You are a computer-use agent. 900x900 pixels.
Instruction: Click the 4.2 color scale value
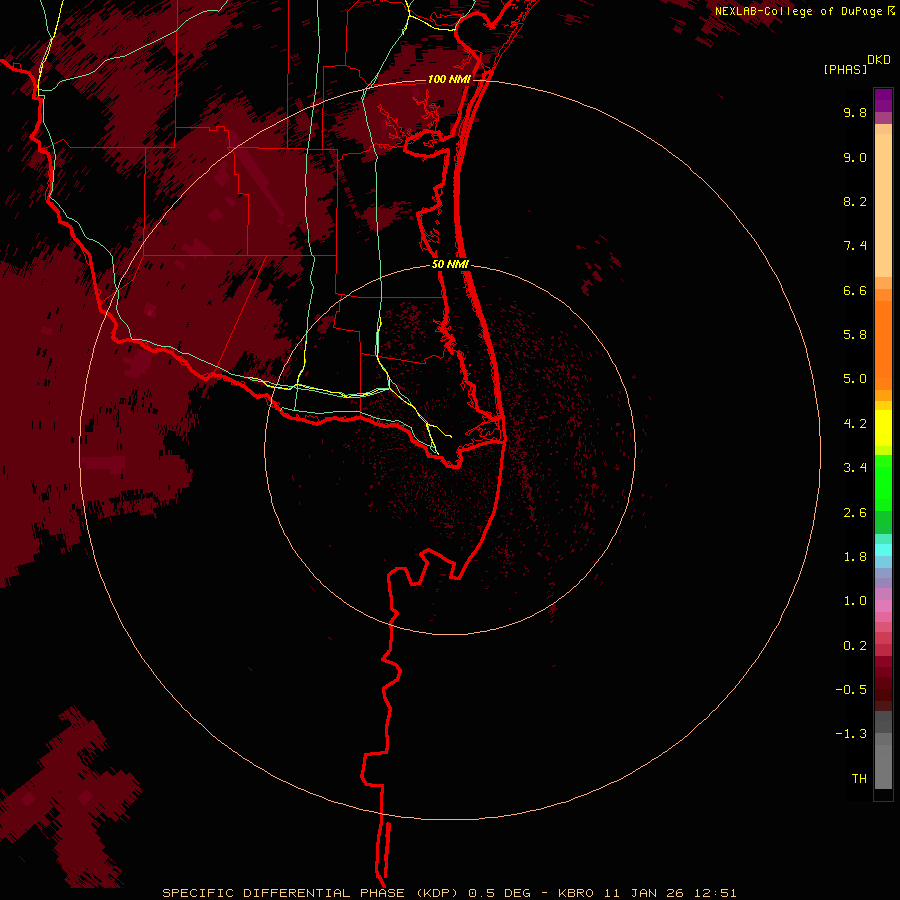pos(855,424)
